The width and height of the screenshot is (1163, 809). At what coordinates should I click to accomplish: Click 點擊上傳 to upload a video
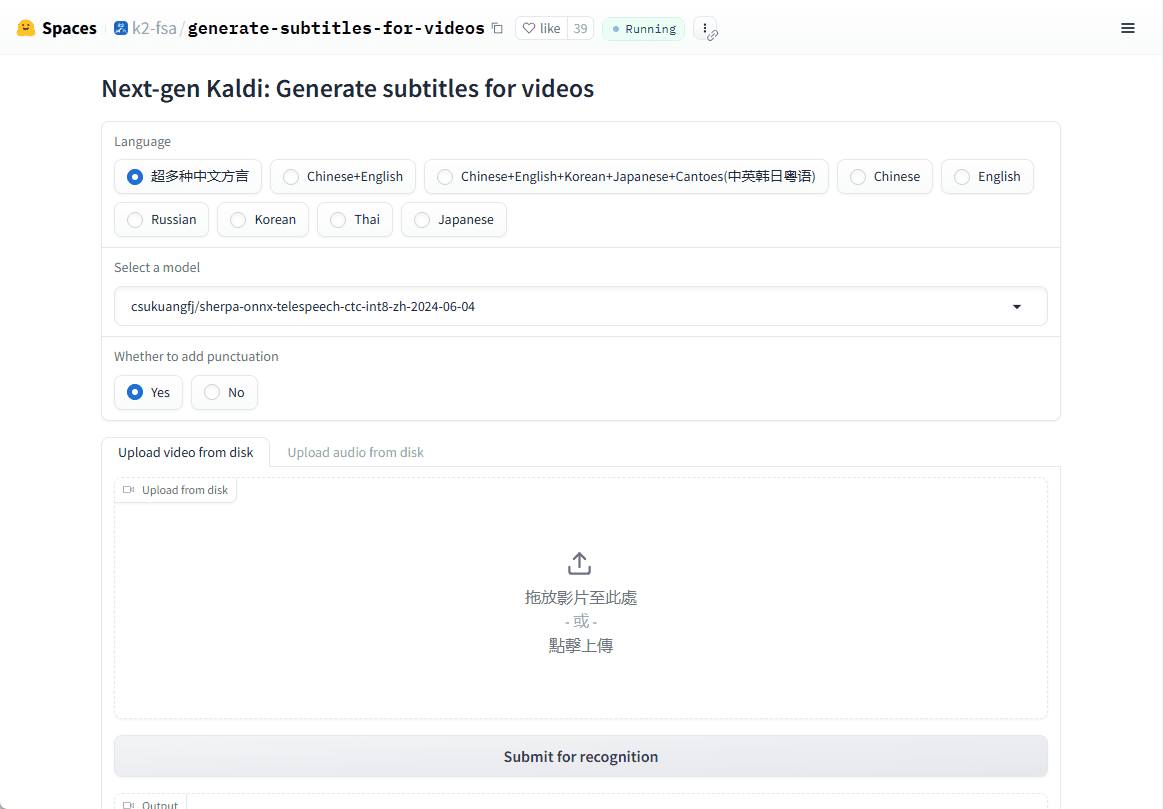pyautogui.click(x=581, y=645)
